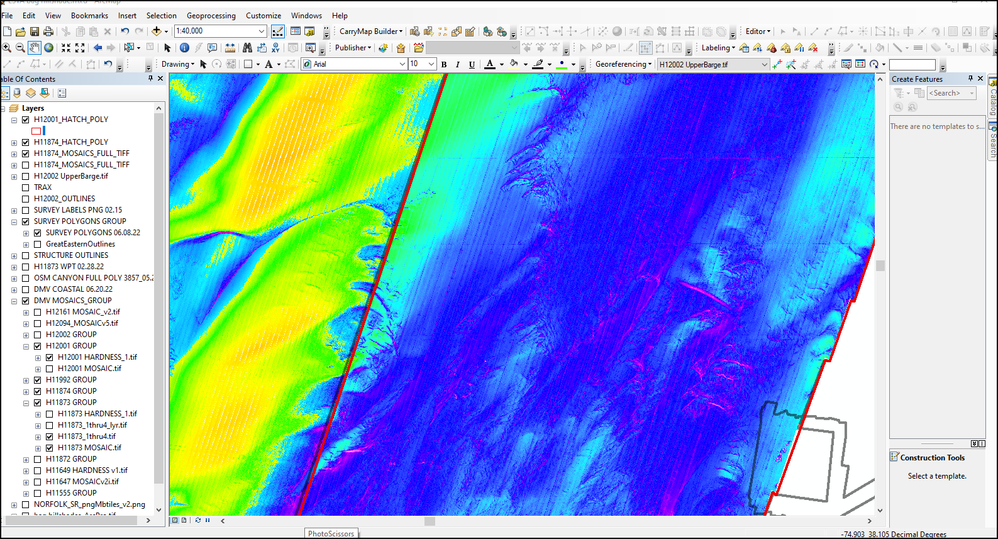Open the Geoprocessing menu
The height and width of the screenshot is (539, 998).
[x=211, y=16]
